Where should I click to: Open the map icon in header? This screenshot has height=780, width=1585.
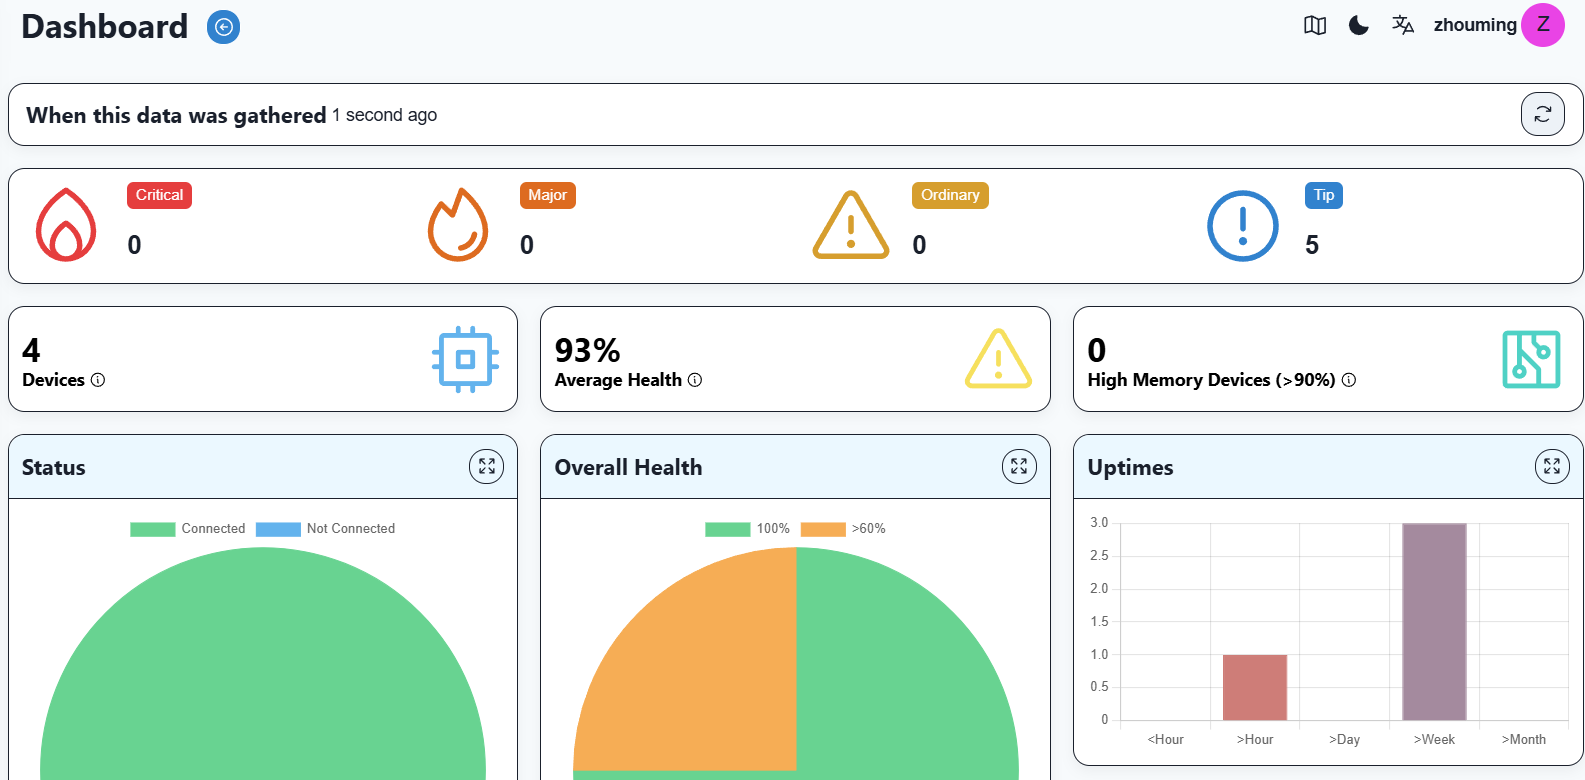tap(1315, 26)
